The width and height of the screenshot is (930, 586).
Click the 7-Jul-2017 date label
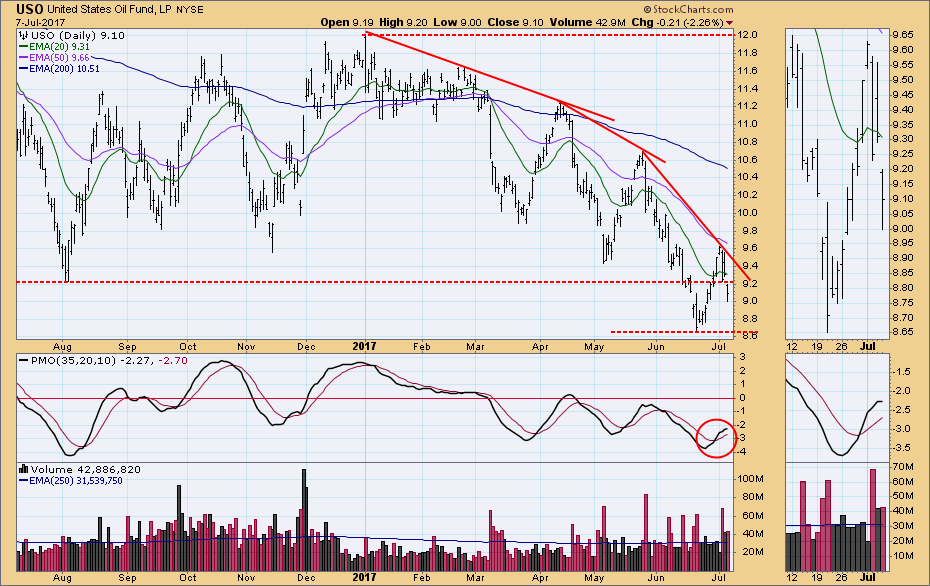(x=40, y=23)
